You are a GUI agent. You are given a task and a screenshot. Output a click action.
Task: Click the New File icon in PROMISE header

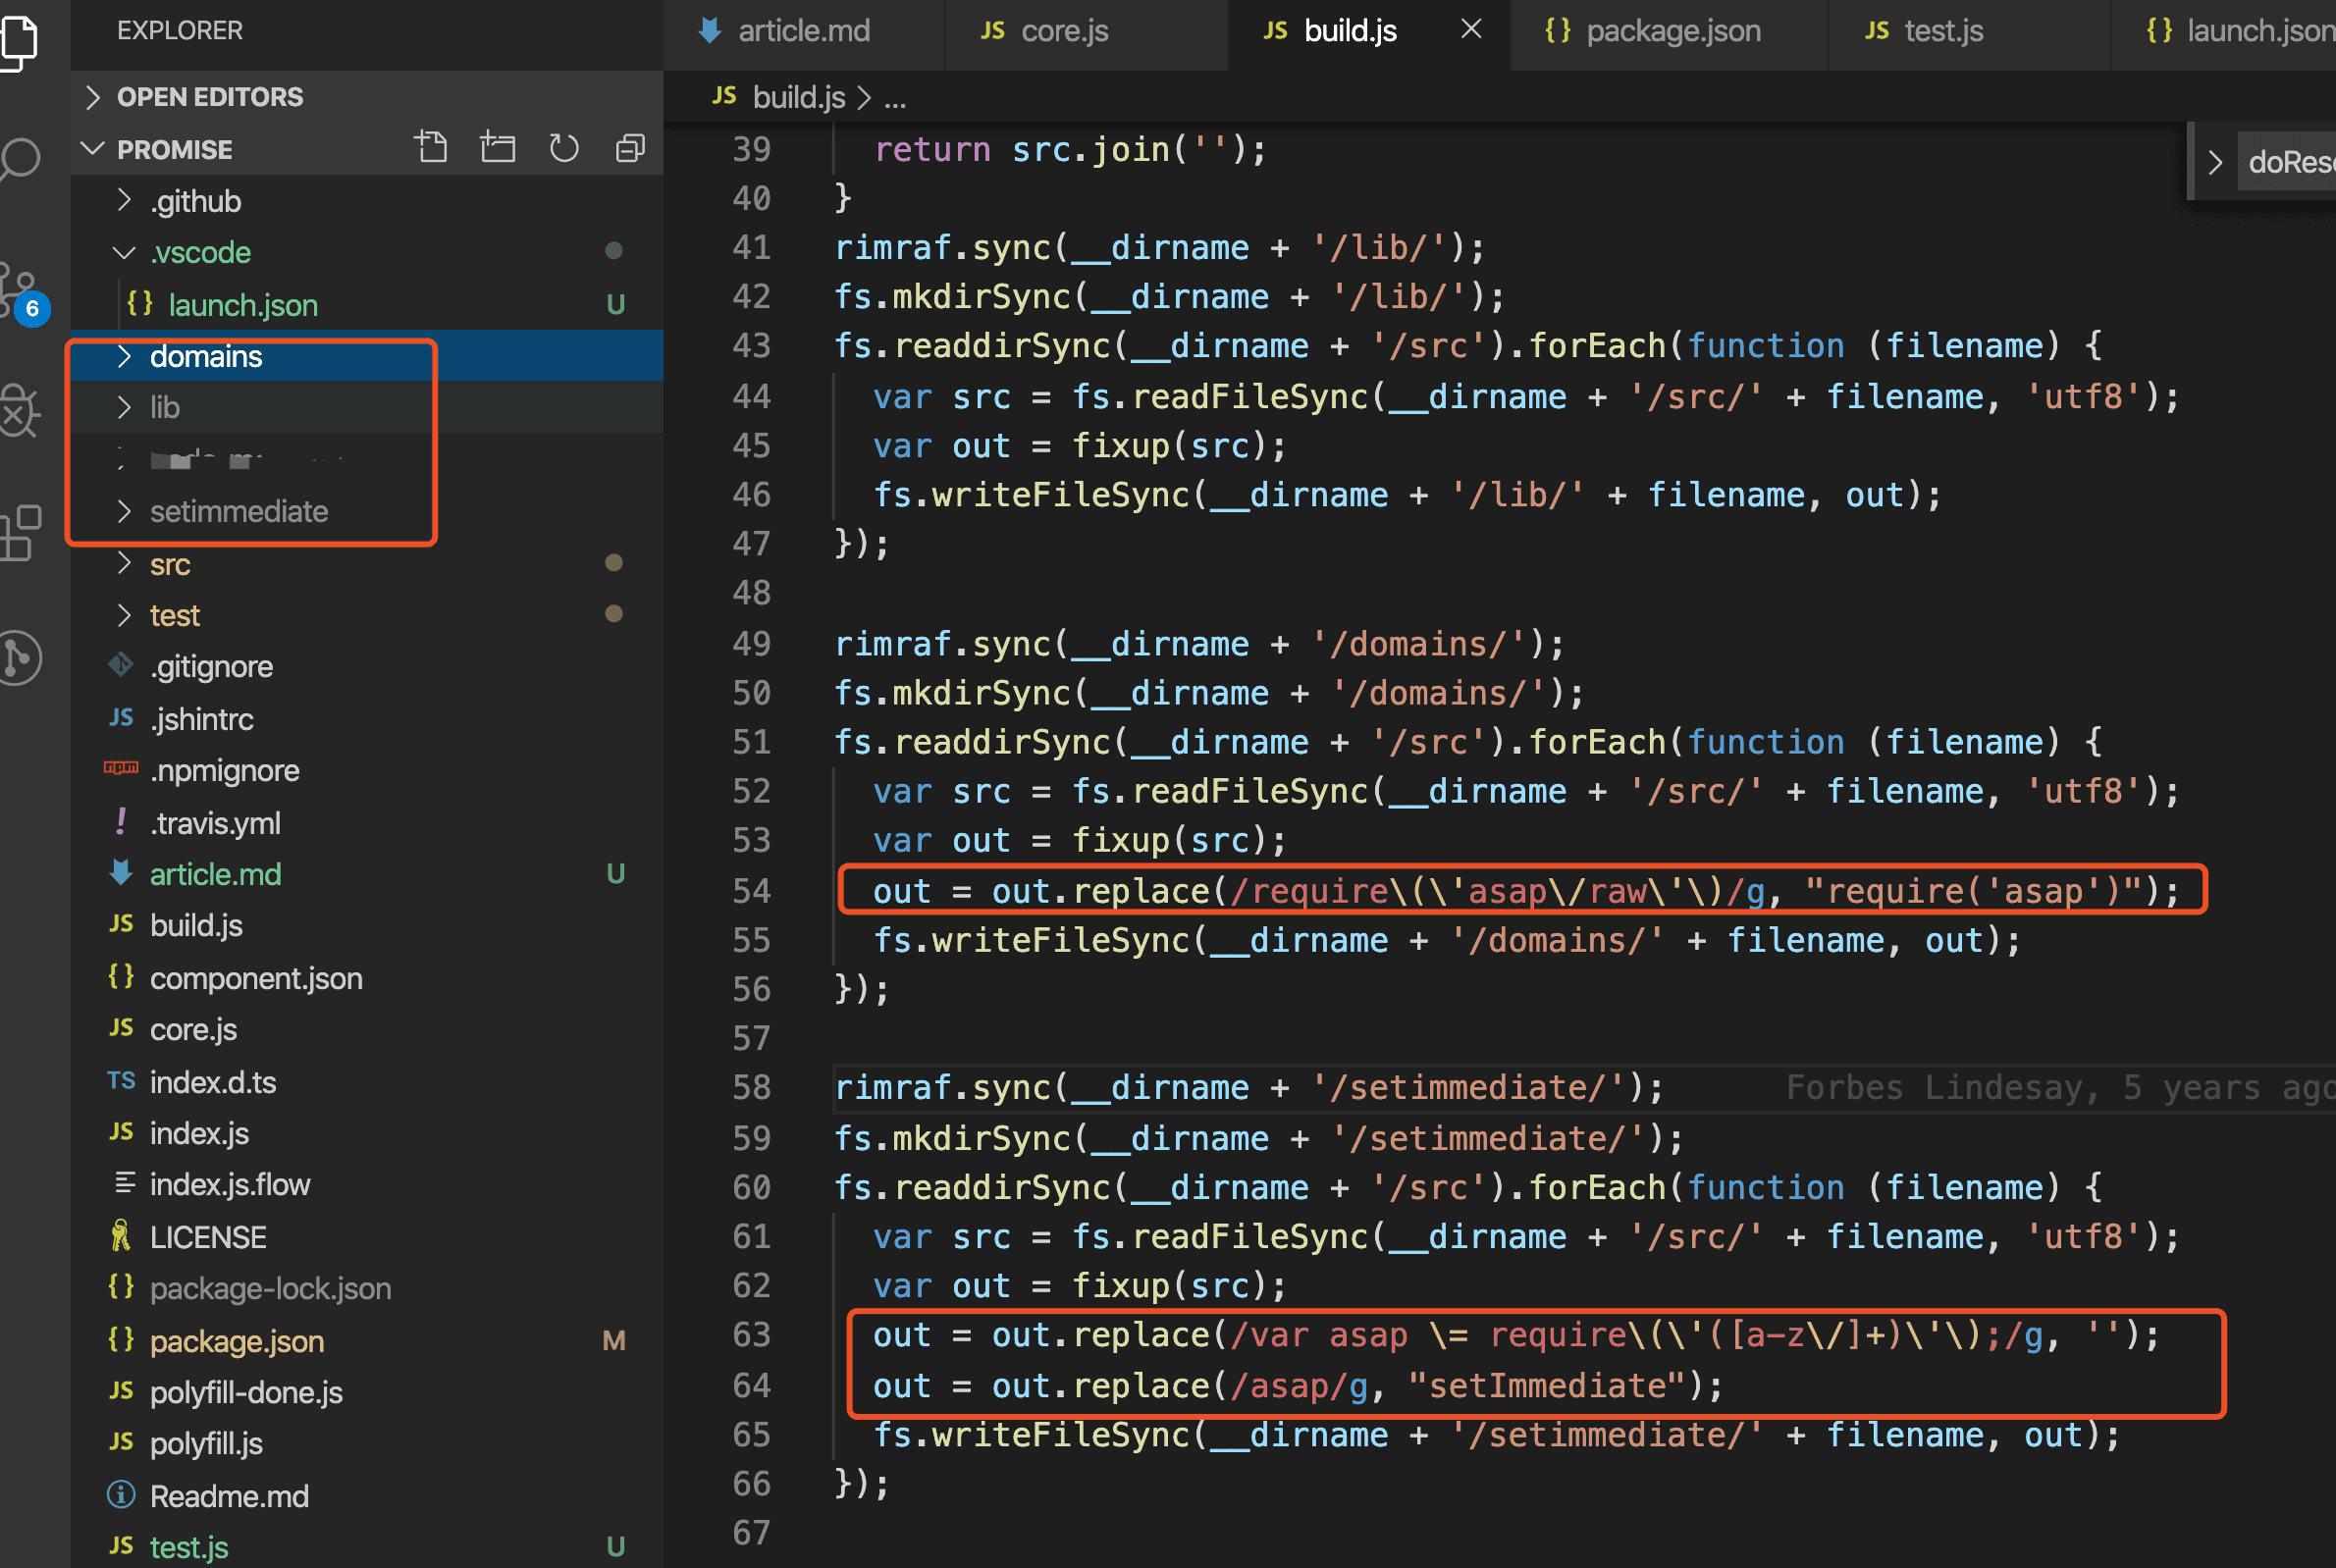(431, 148)
